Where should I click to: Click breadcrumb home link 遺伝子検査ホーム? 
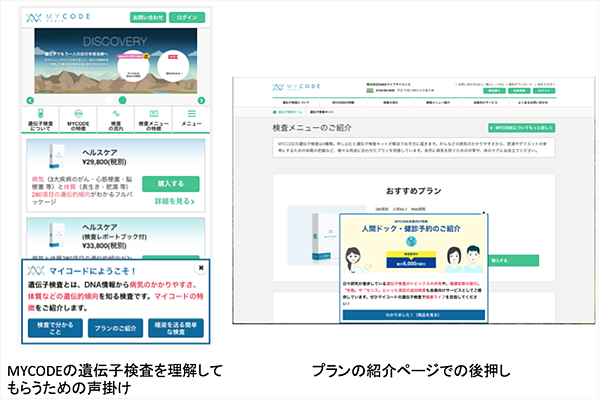287,112
